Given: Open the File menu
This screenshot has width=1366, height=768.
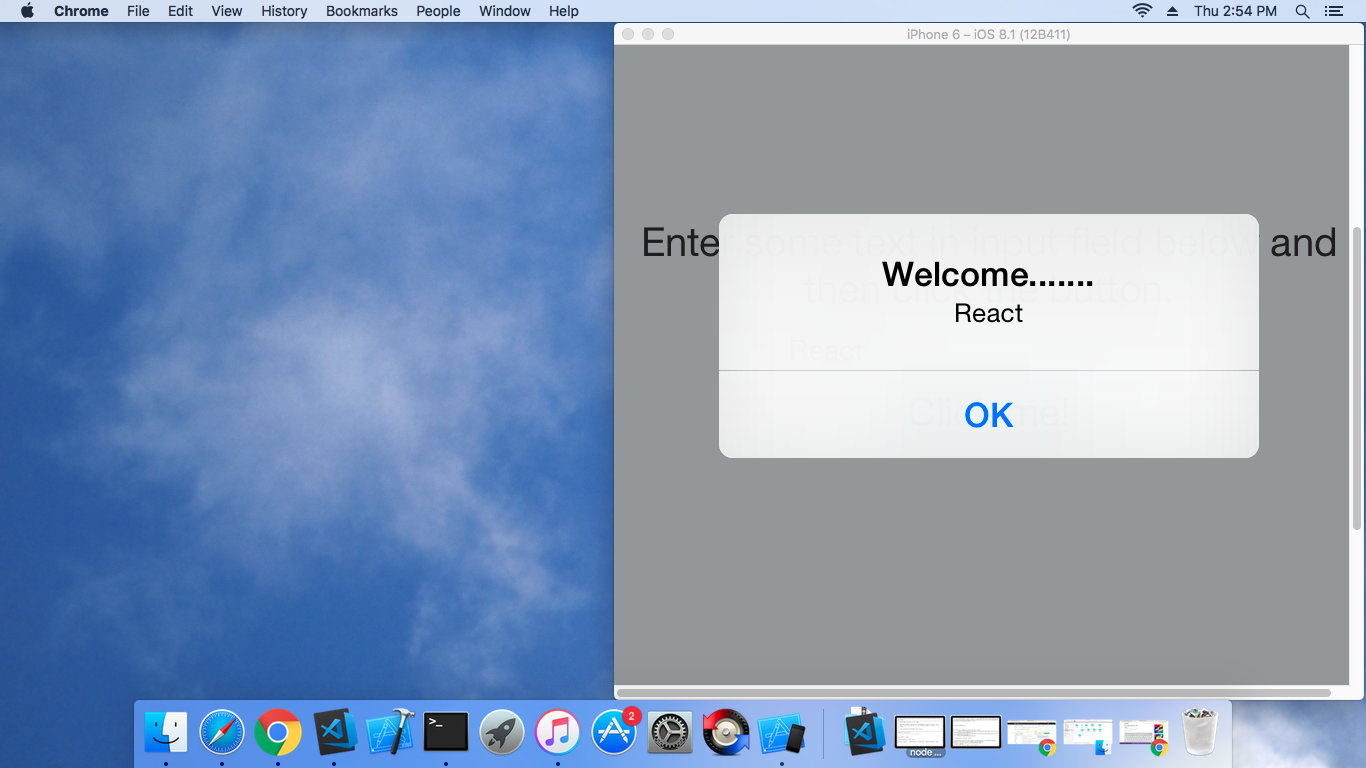Looking at the screenshot, I should pos(138,11).
